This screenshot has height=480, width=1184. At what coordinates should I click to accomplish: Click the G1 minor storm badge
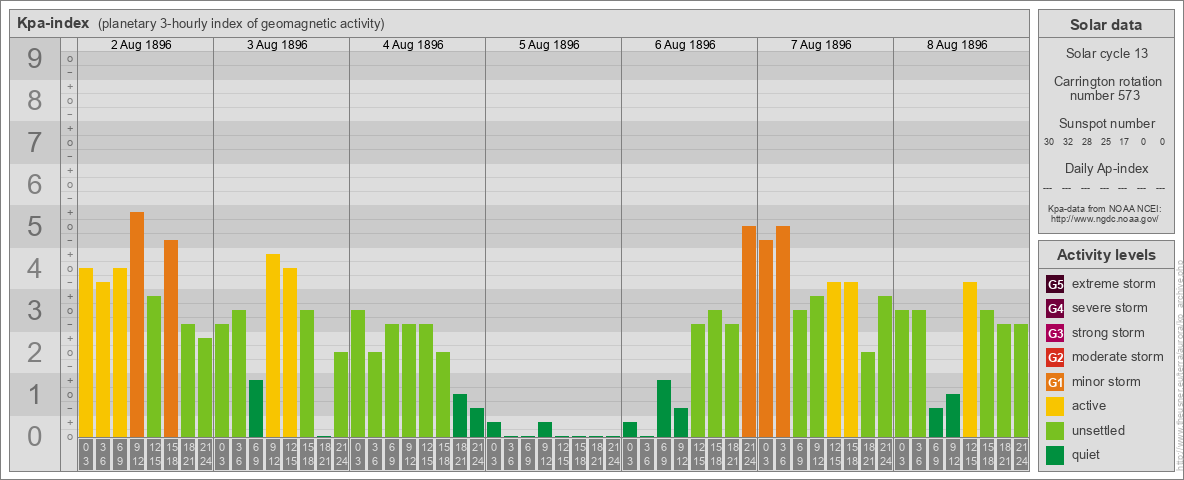1055,382
